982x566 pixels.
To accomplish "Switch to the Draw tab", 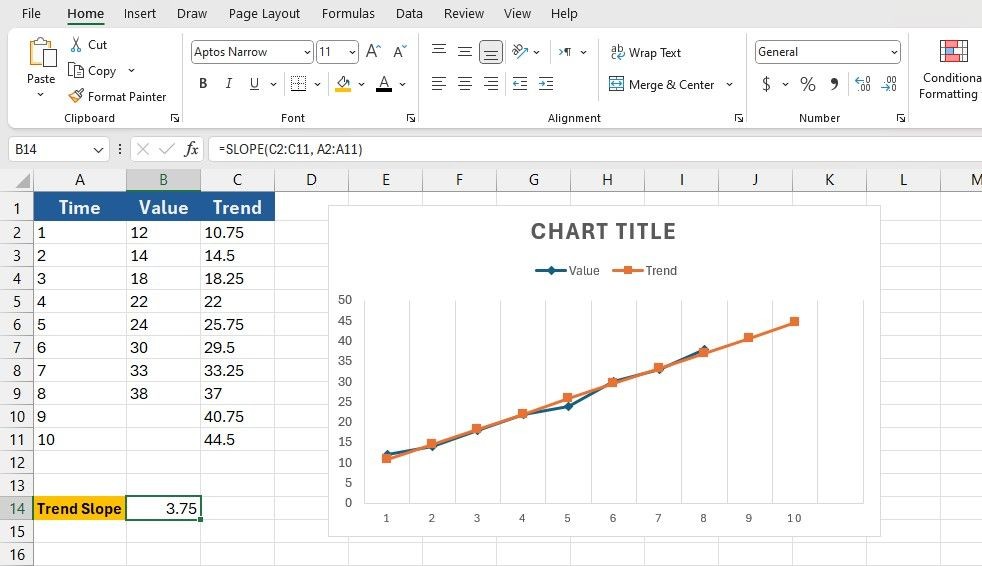I will tap(192, 13).
